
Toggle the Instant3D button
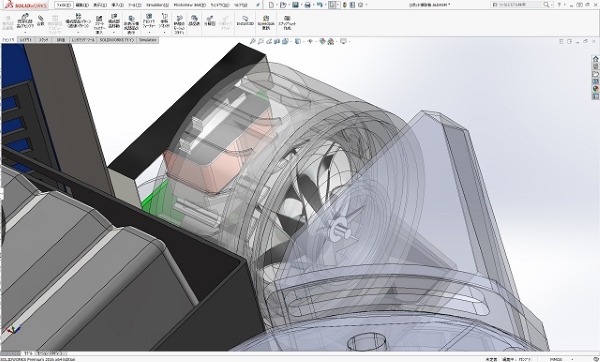click(245, 21)
